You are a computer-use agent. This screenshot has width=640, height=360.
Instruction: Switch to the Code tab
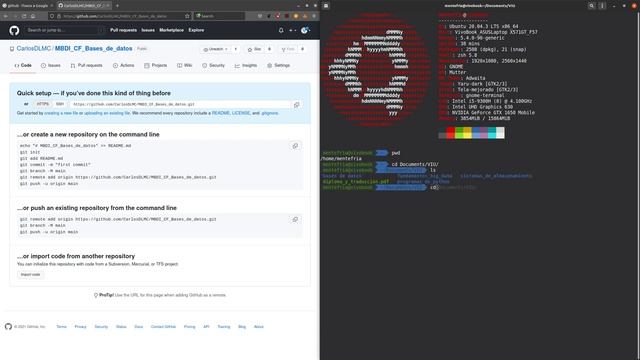pyautogui.click(x=23, y=65)
